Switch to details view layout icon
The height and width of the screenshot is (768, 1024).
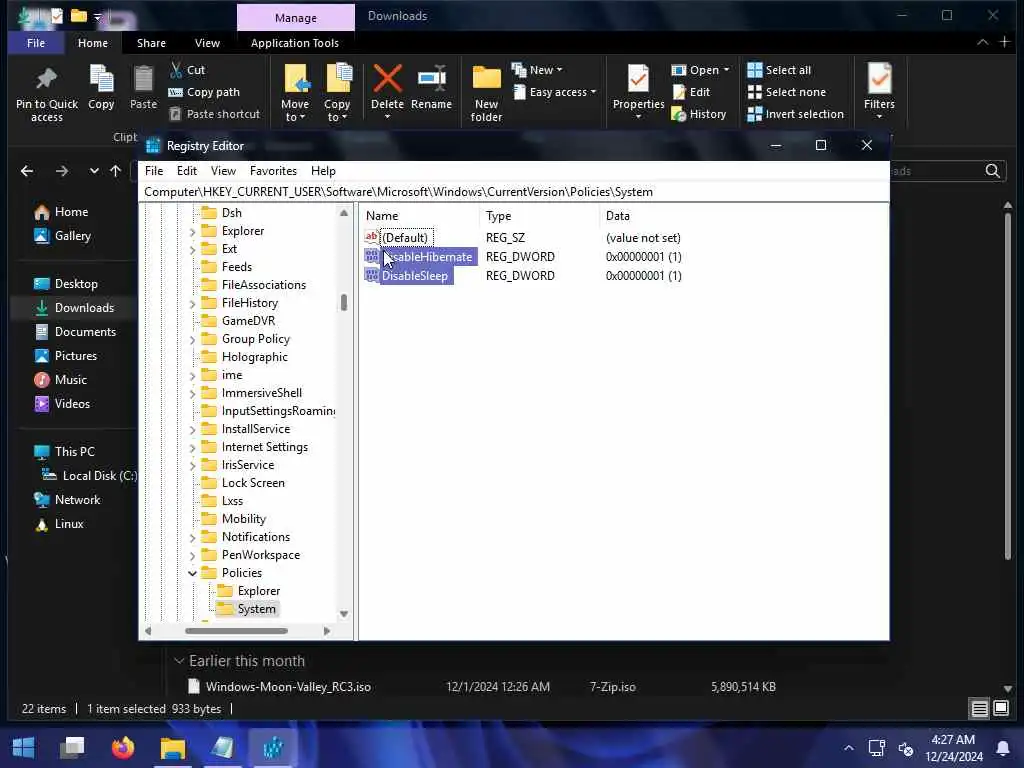(x=979, y=709)
